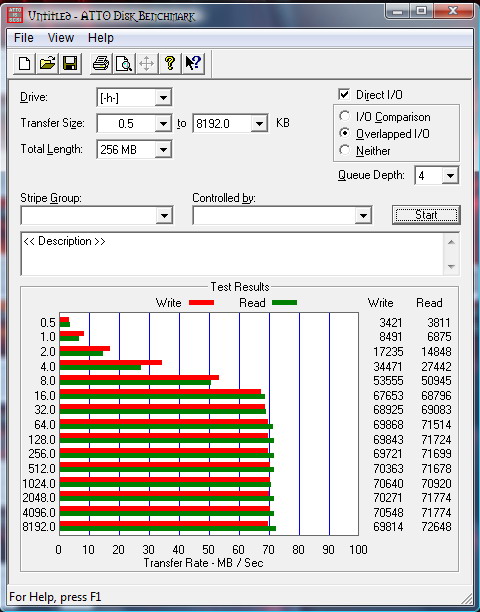Screen dimensions: 480x612
Task: Print the results using printer icon
Action: click(101, 63)
